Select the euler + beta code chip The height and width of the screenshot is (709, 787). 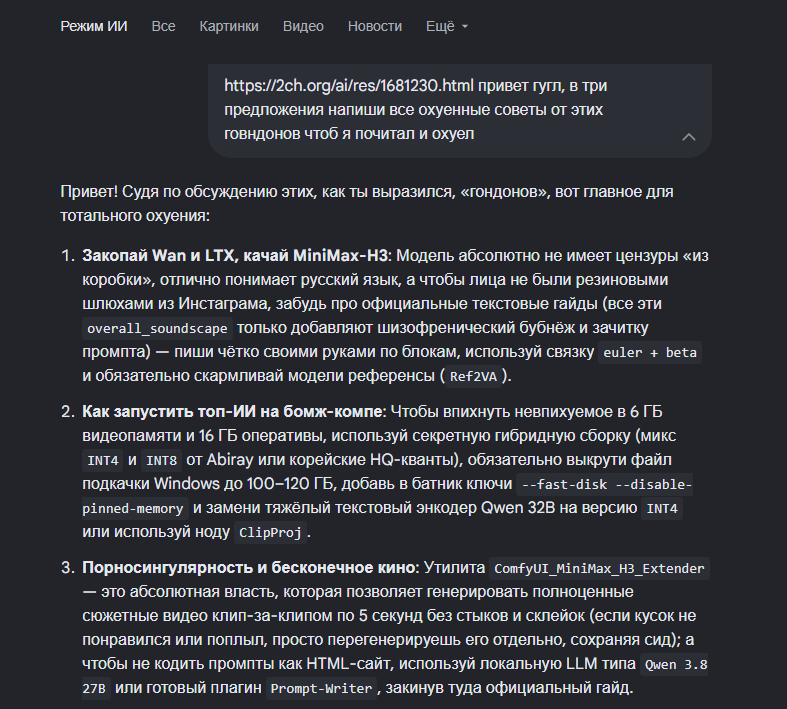click(x=650, y=353)
